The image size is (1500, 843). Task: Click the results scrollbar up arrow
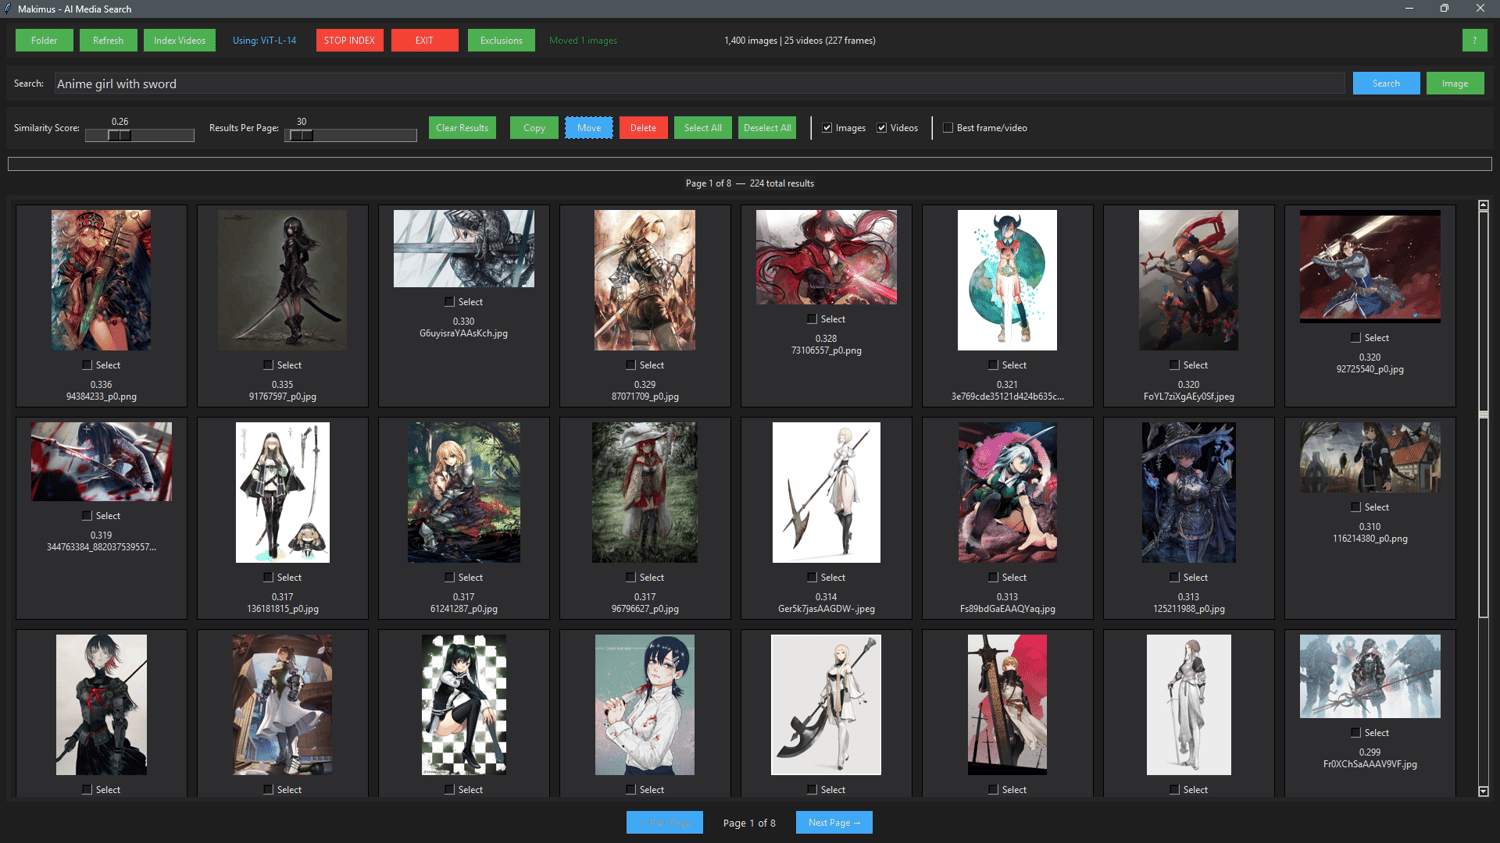(1483, 205)
